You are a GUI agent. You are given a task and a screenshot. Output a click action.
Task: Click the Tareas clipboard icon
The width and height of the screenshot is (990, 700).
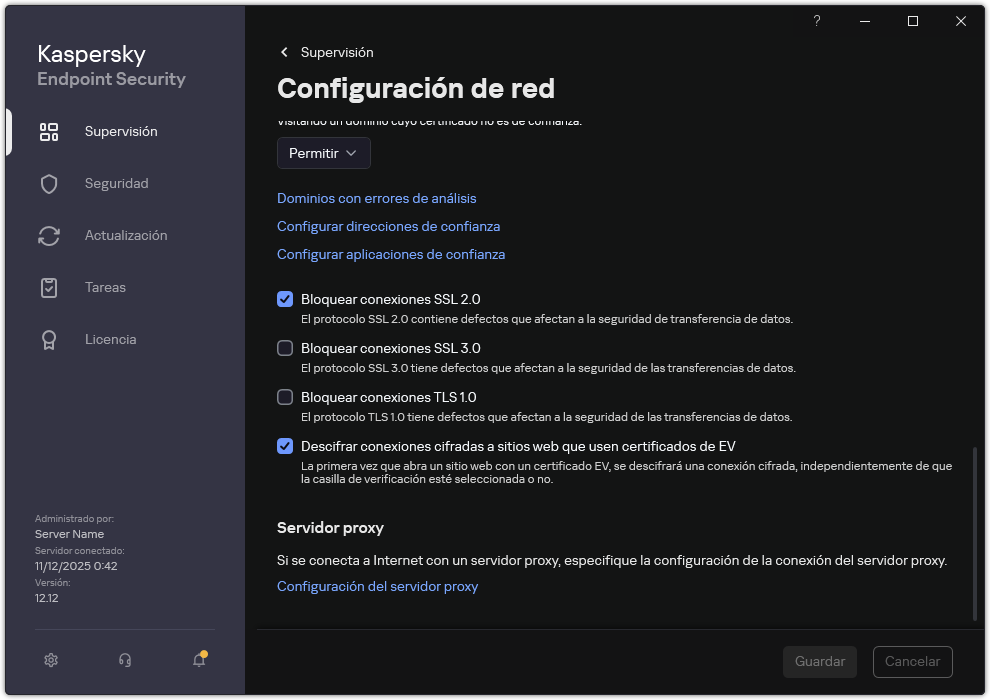[49, 287]
